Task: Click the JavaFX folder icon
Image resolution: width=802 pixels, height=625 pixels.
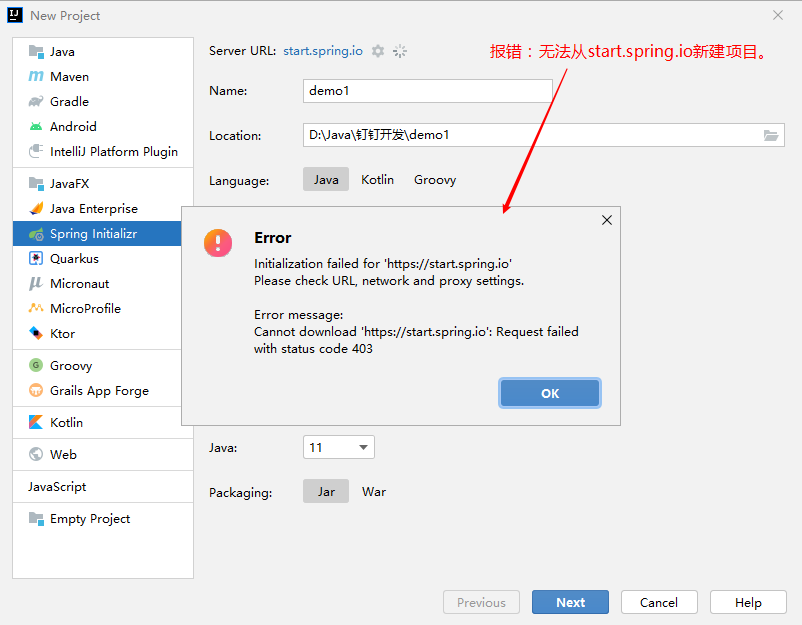Action: [36, 183]
